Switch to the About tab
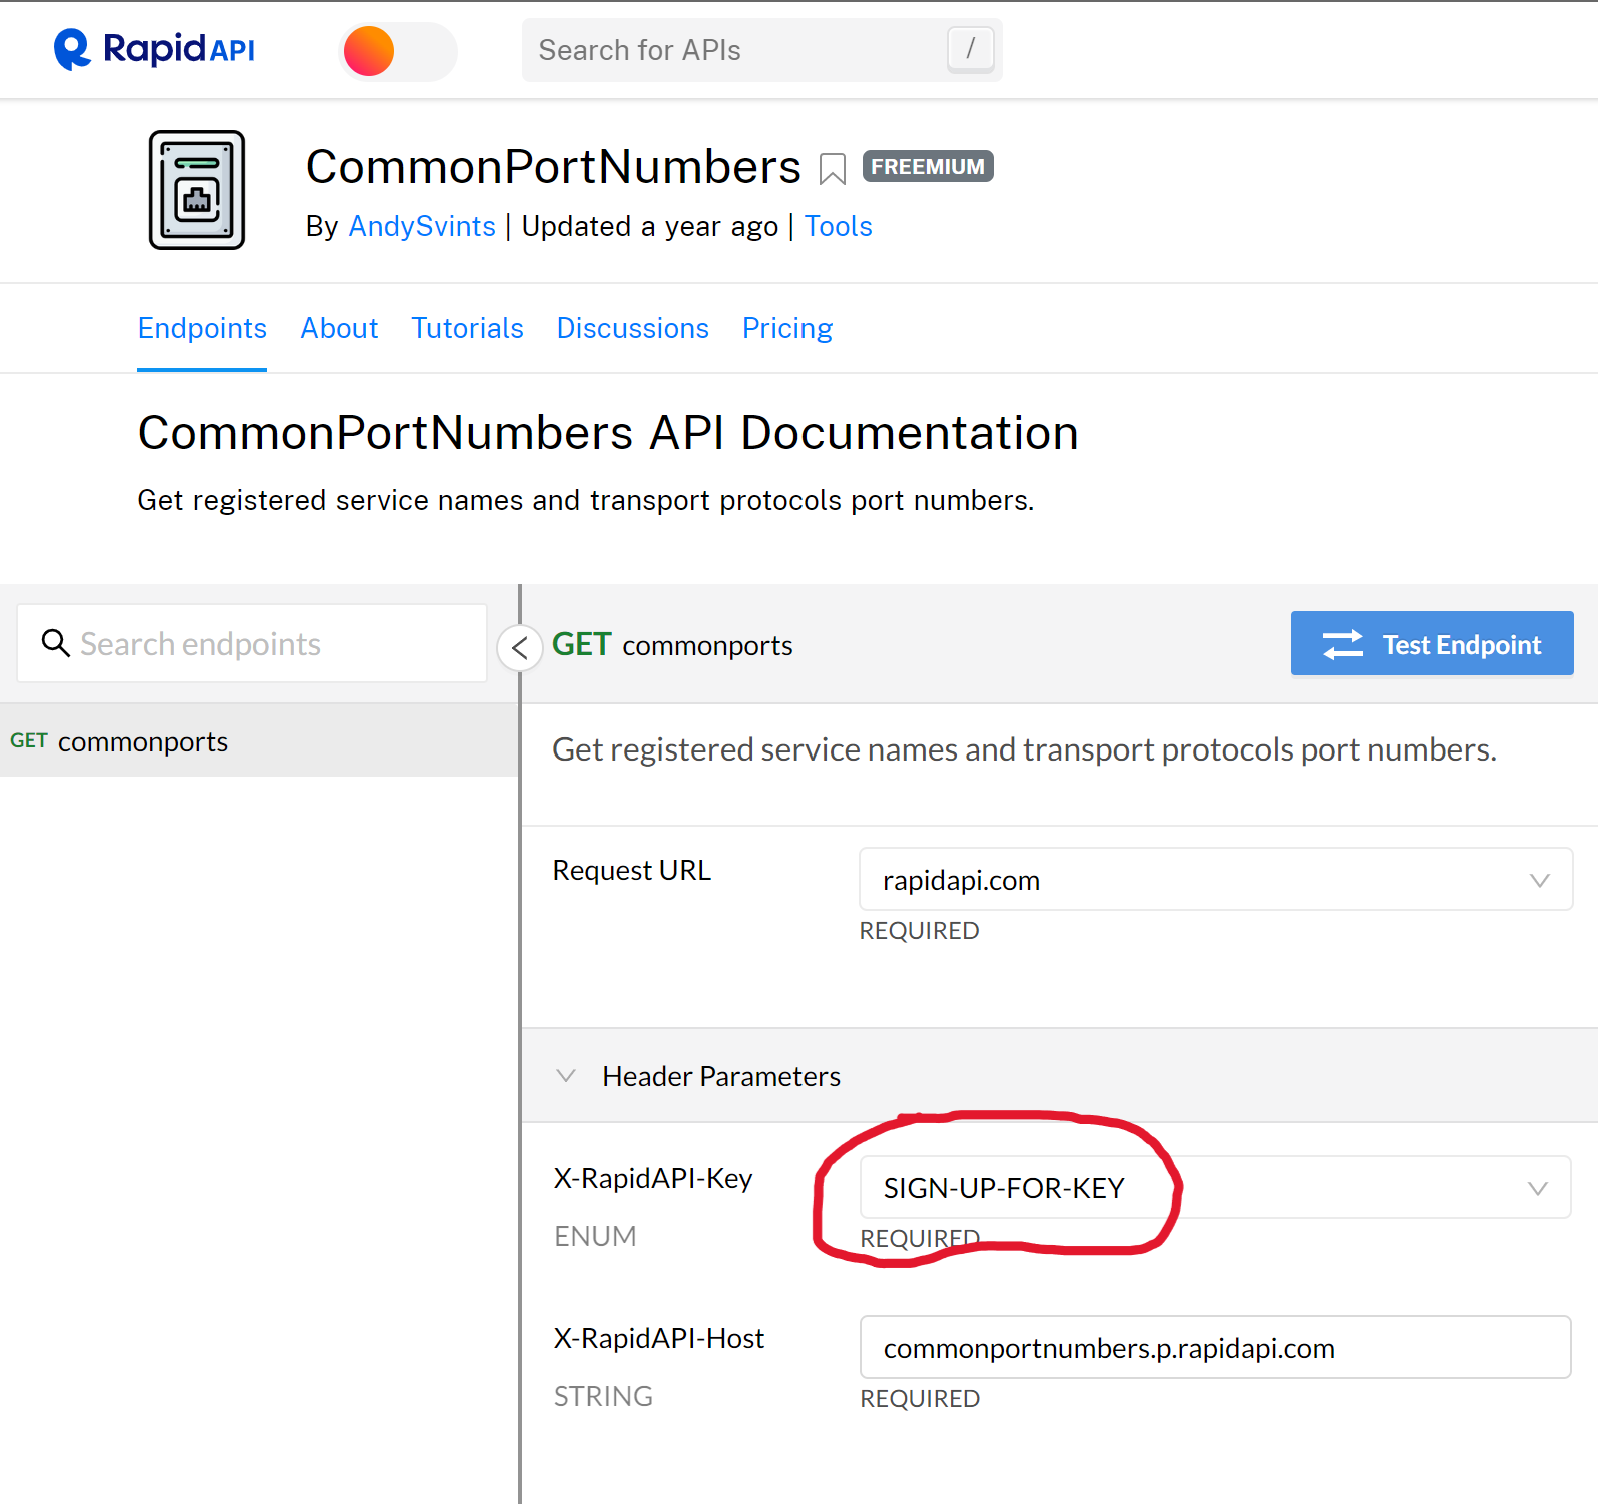This screenshot has width=1598, height=1504. pos(339,328)
